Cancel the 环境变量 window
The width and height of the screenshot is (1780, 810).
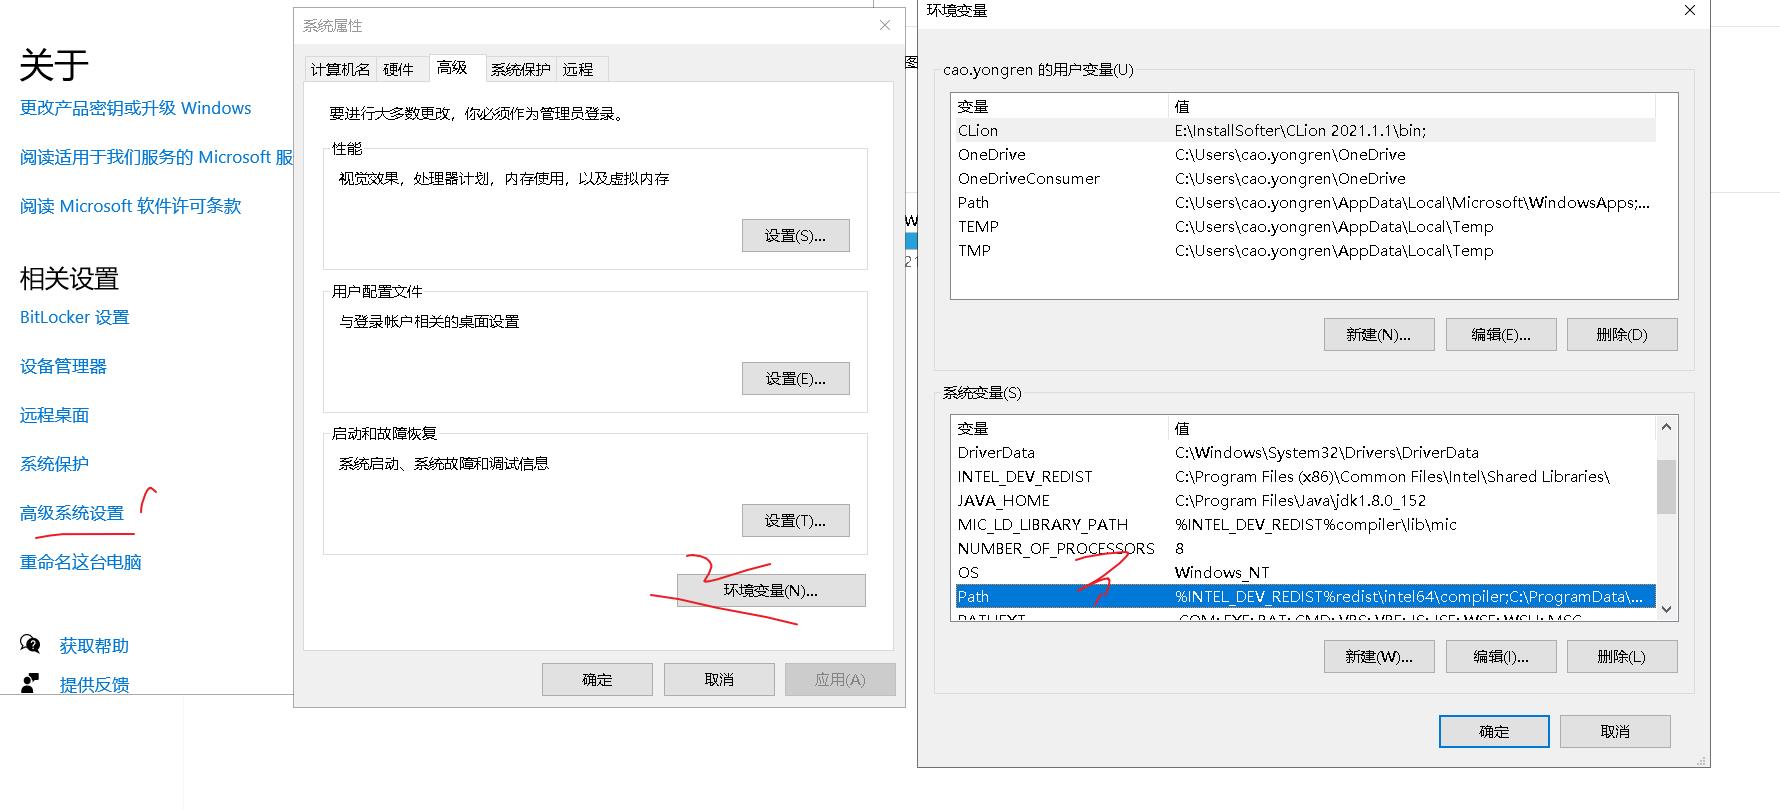click(x=1615, y=732)
